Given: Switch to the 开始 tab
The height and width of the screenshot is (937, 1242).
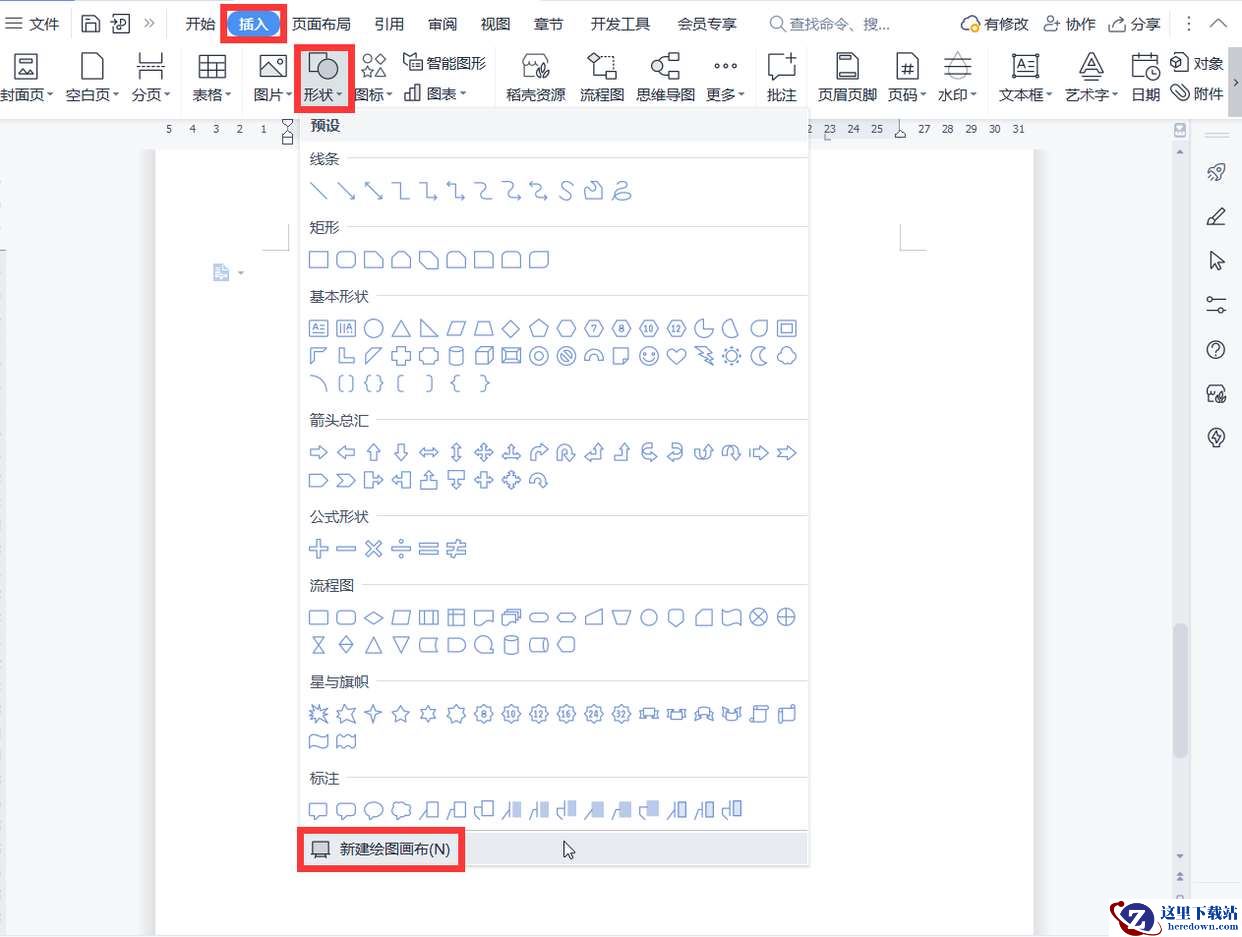Looking at the screenshot, I should click(200, 24).
